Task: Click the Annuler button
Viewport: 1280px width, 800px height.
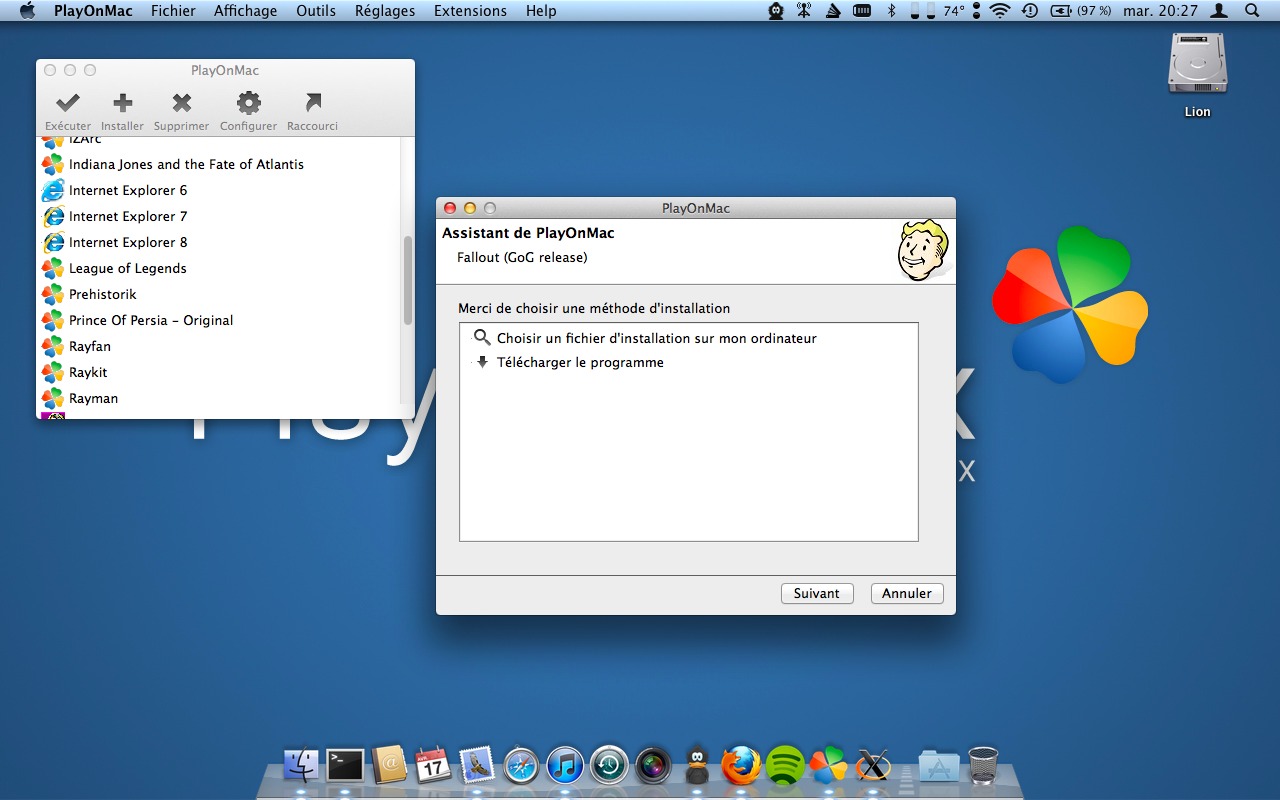Action: (906, 593)
